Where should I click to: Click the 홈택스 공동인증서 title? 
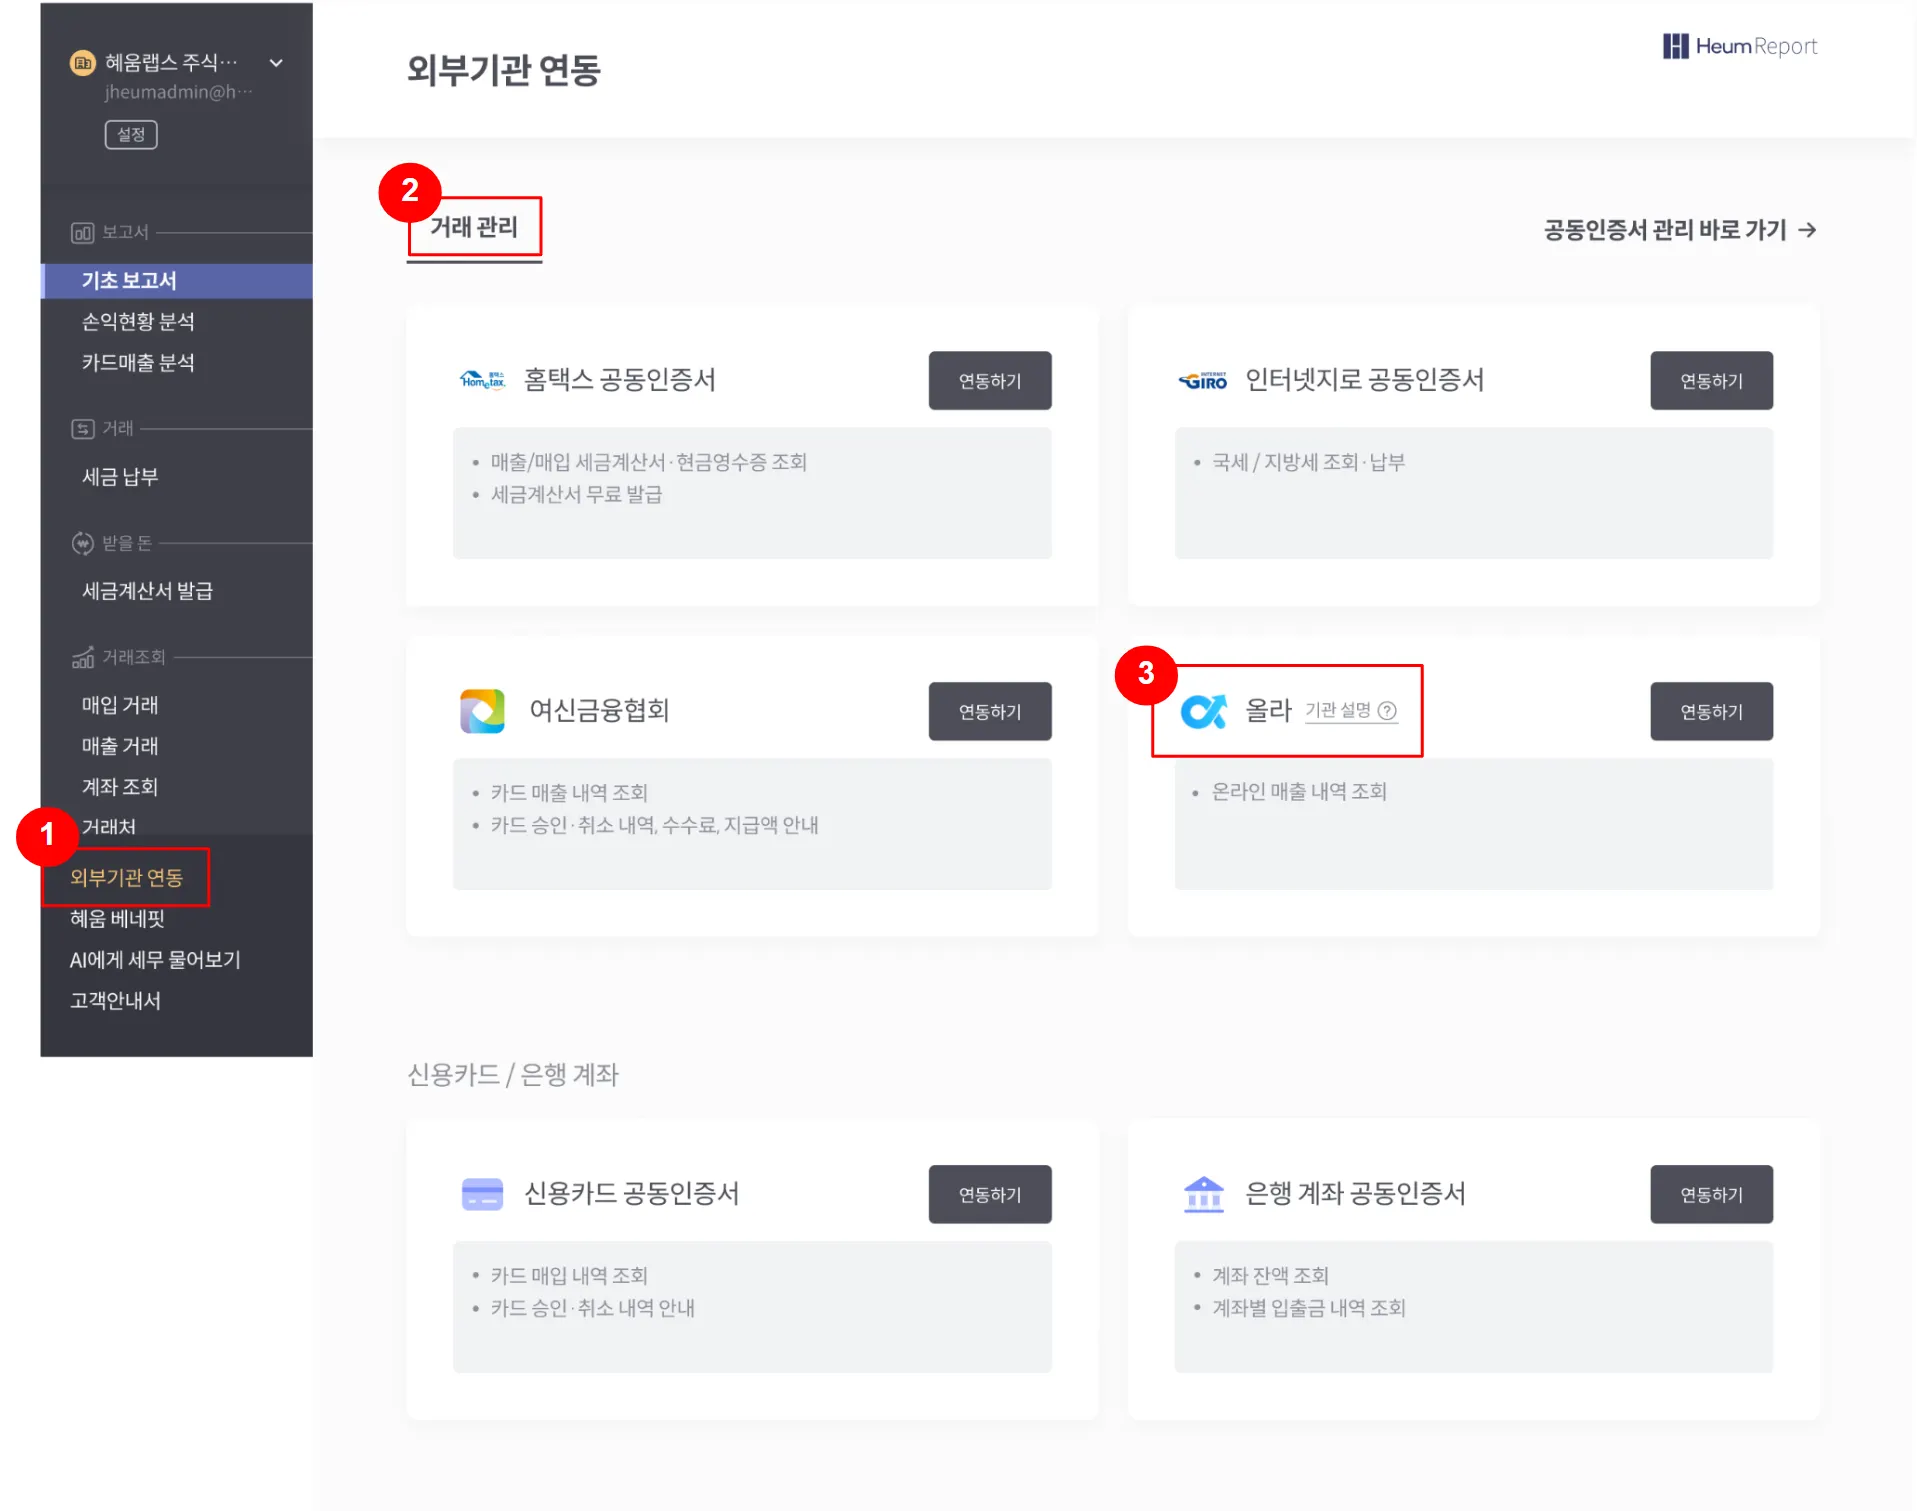pos(620,380)
